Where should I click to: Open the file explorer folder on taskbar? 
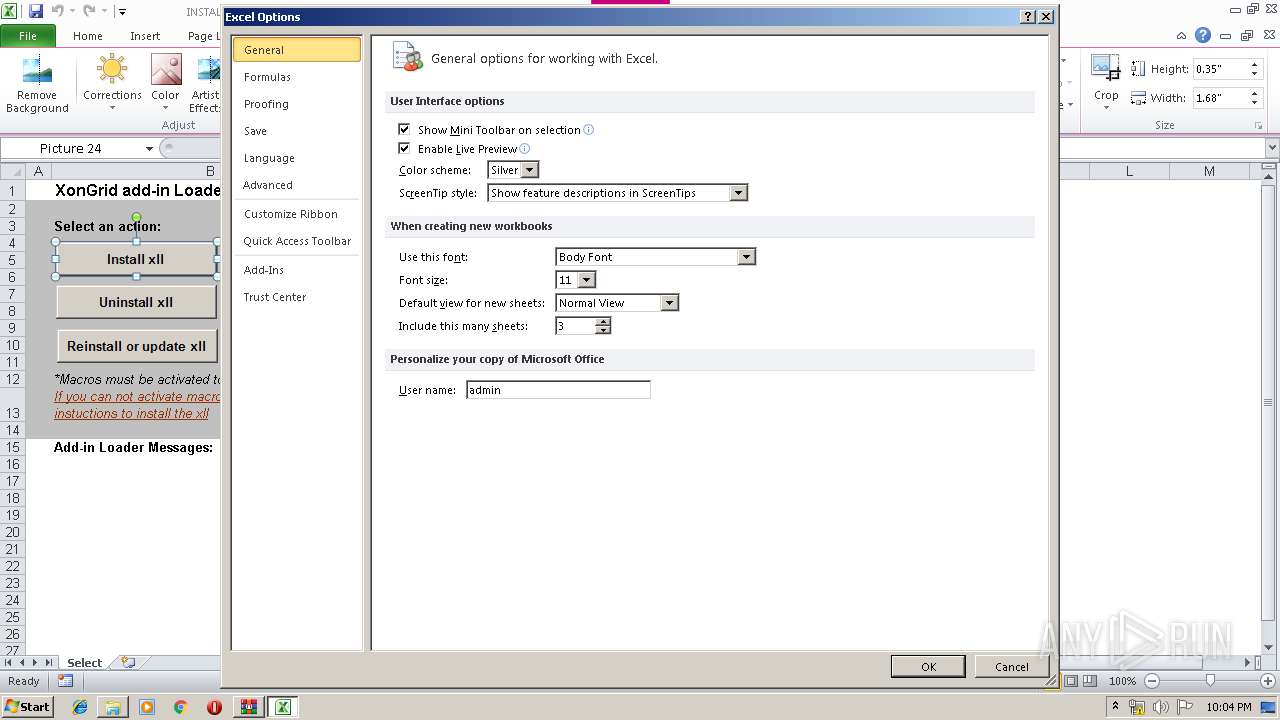(113, 707)
